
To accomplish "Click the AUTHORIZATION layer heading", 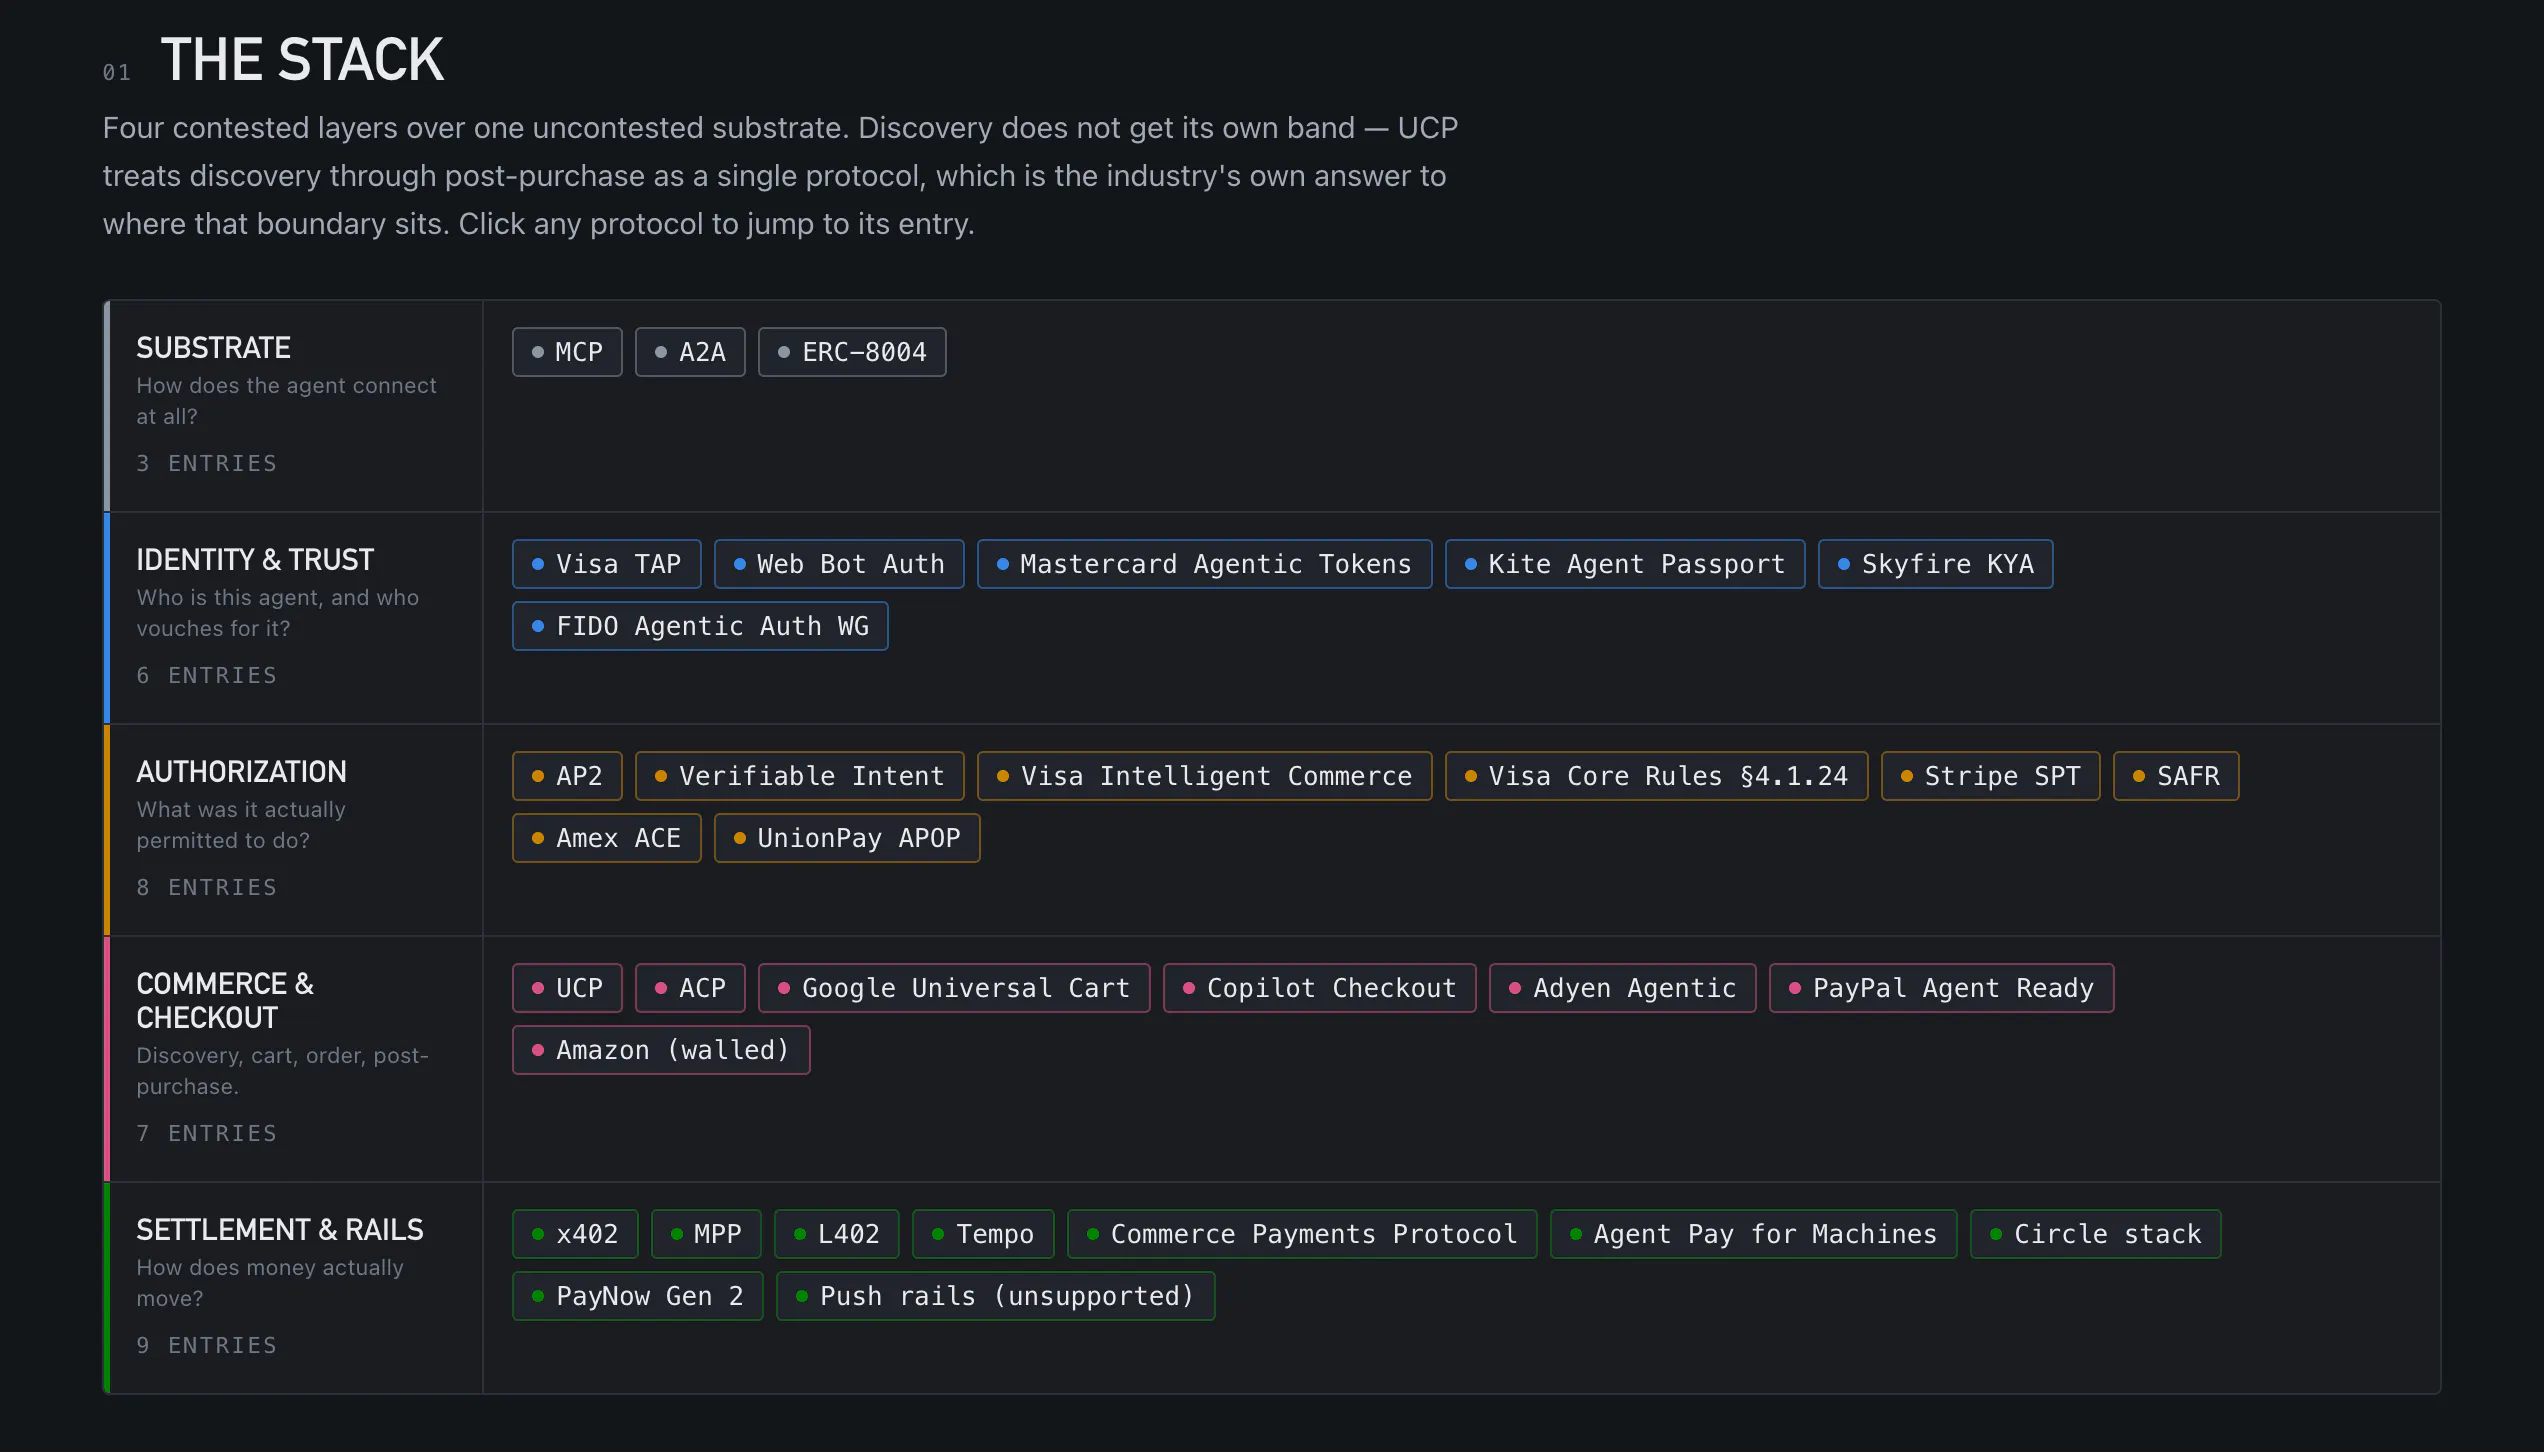I will point(241,772).
